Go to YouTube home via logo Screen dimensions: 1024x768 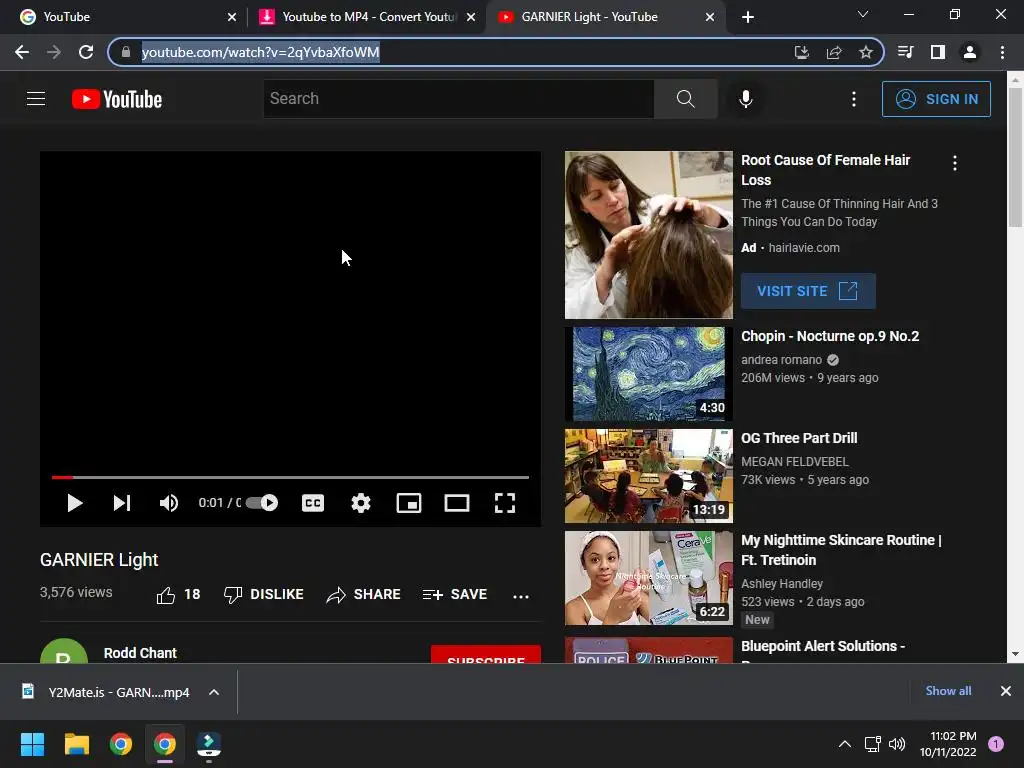[x=117, y=99]
